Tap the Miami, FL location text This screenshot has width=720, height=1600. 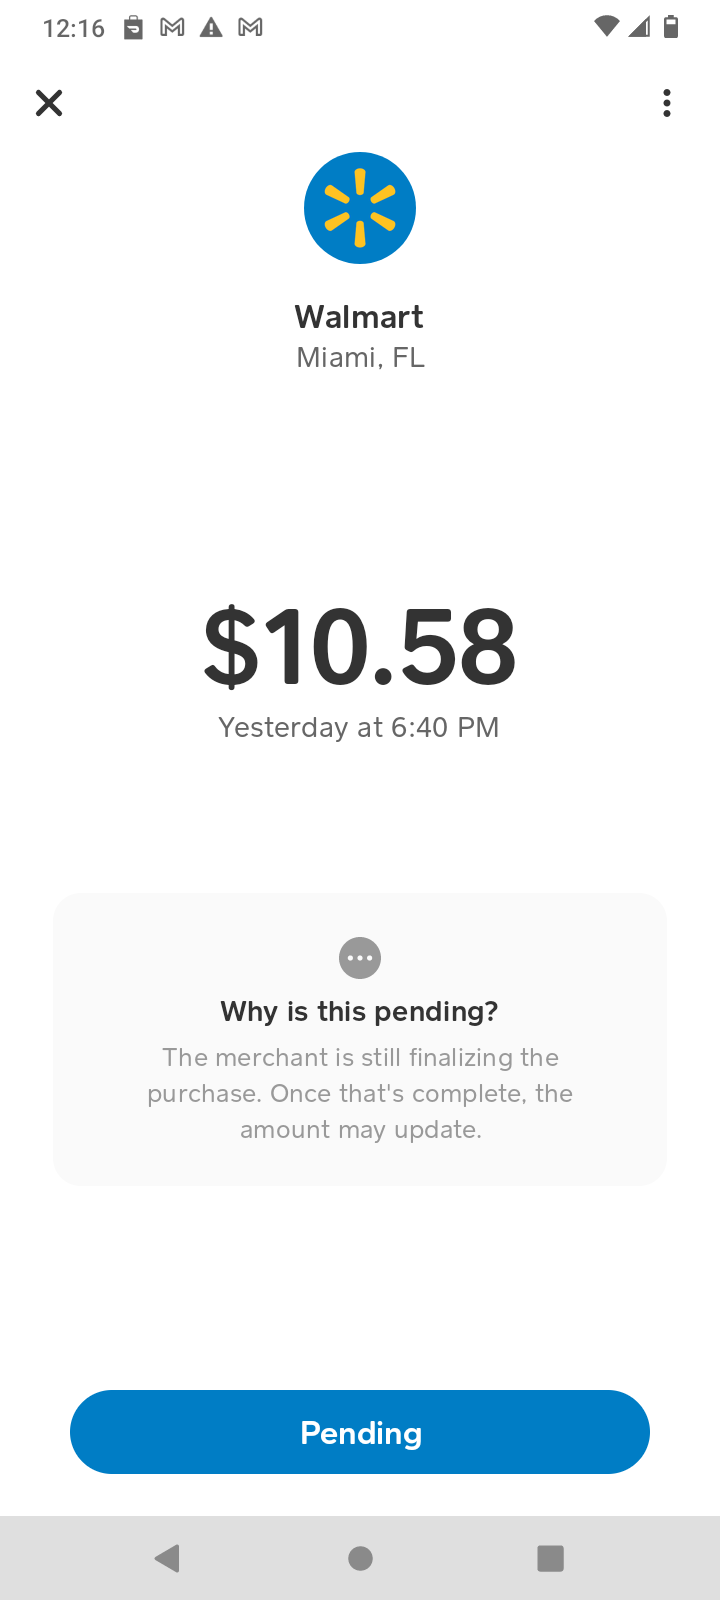(x=360, y=358)
